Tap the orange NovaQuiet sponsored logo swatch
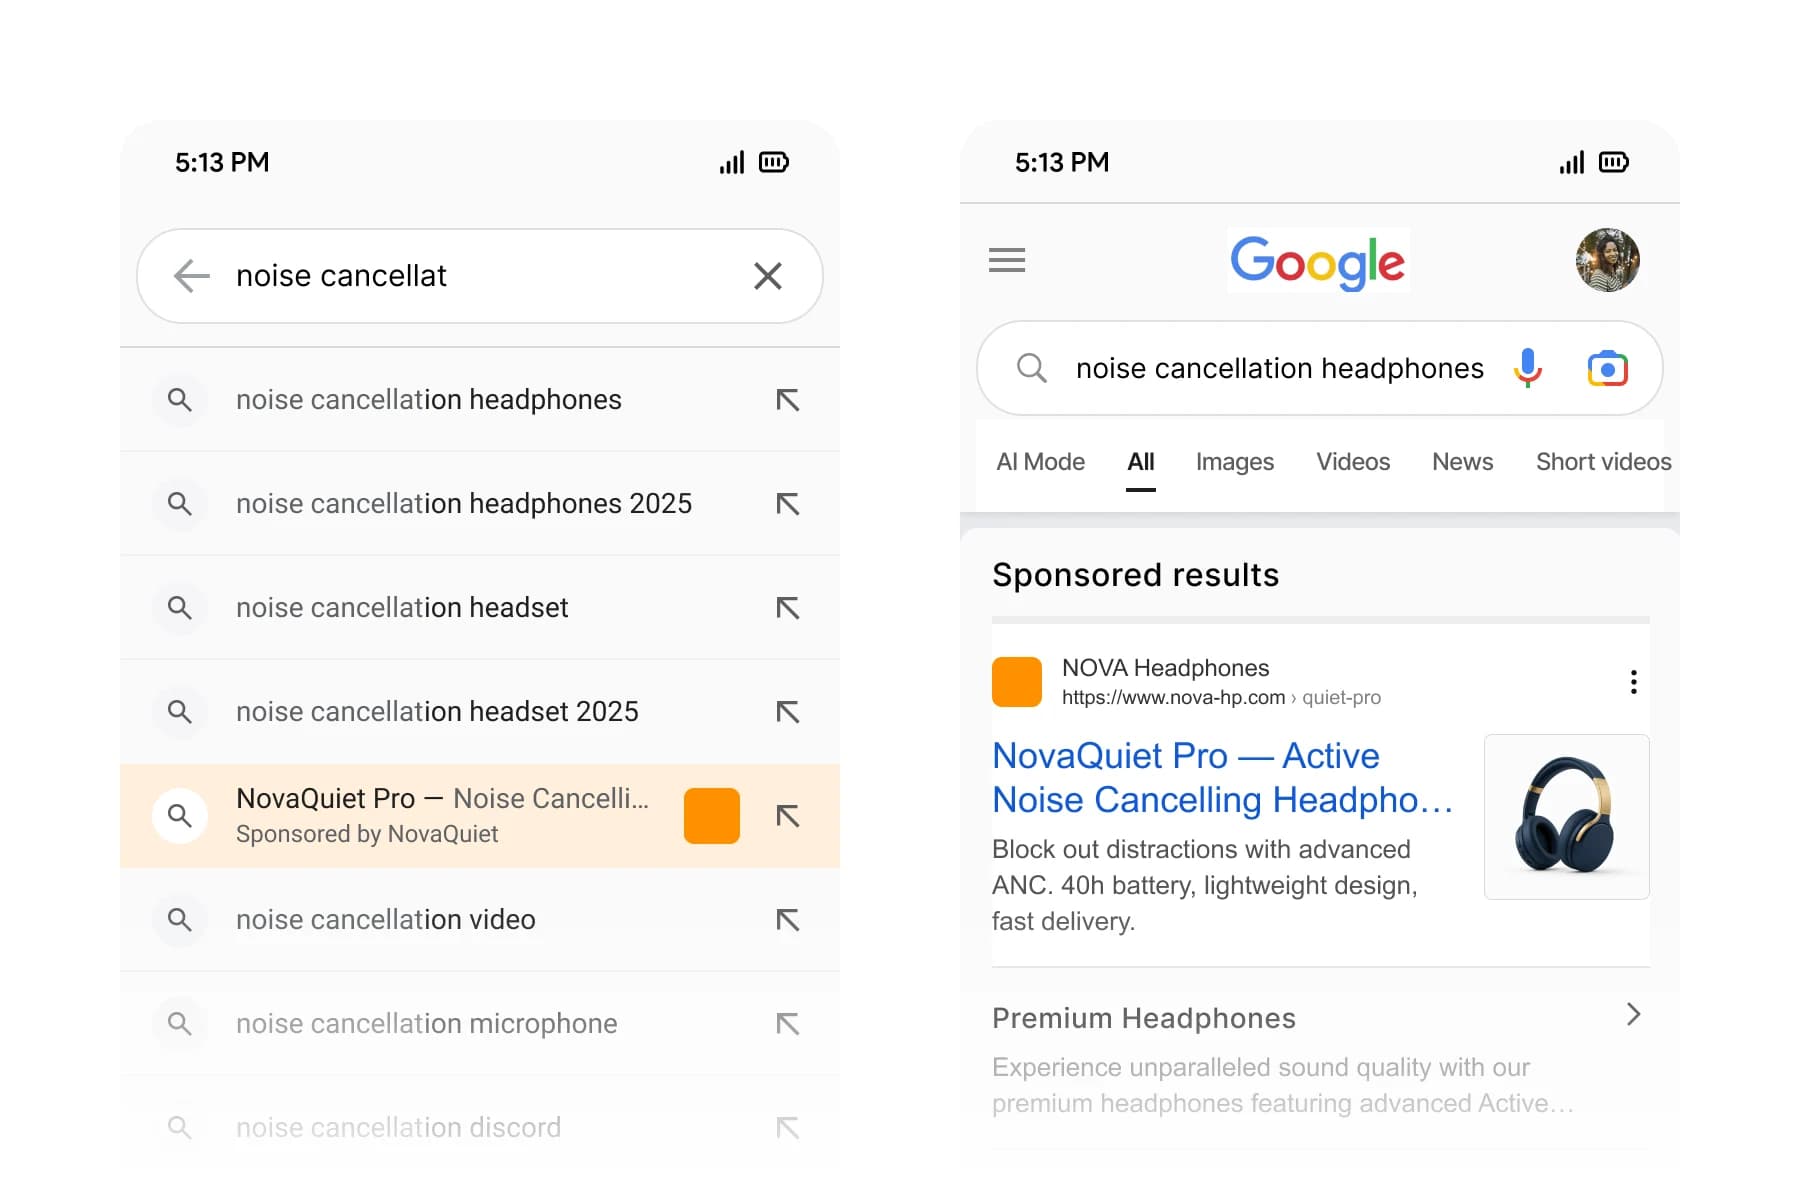Viewport: 1800px width, 1200px height. (x=711, y=815)
